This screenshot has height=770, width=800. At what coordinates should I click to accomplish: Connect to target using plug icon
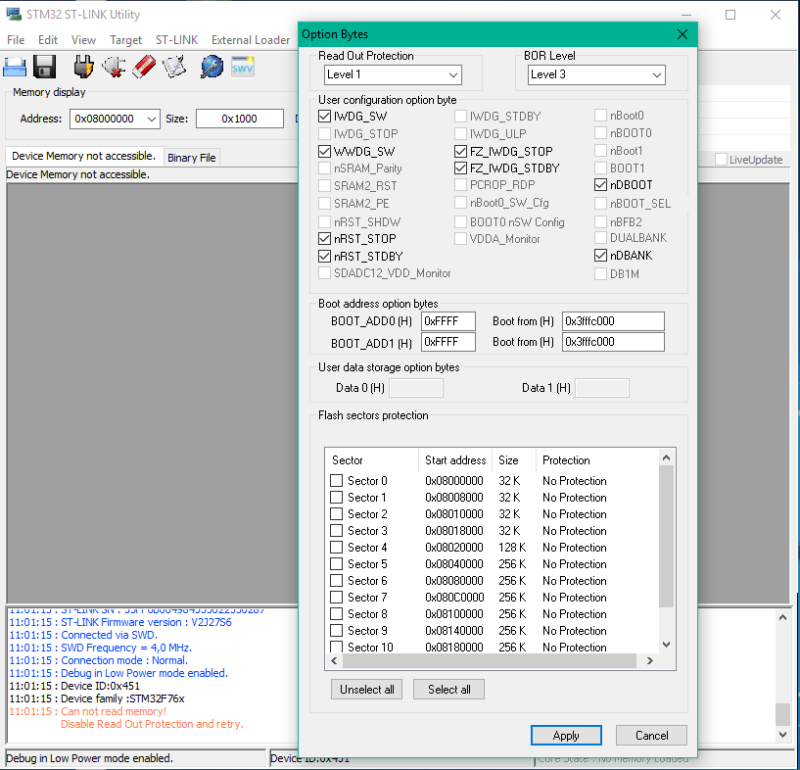(84, 67)
